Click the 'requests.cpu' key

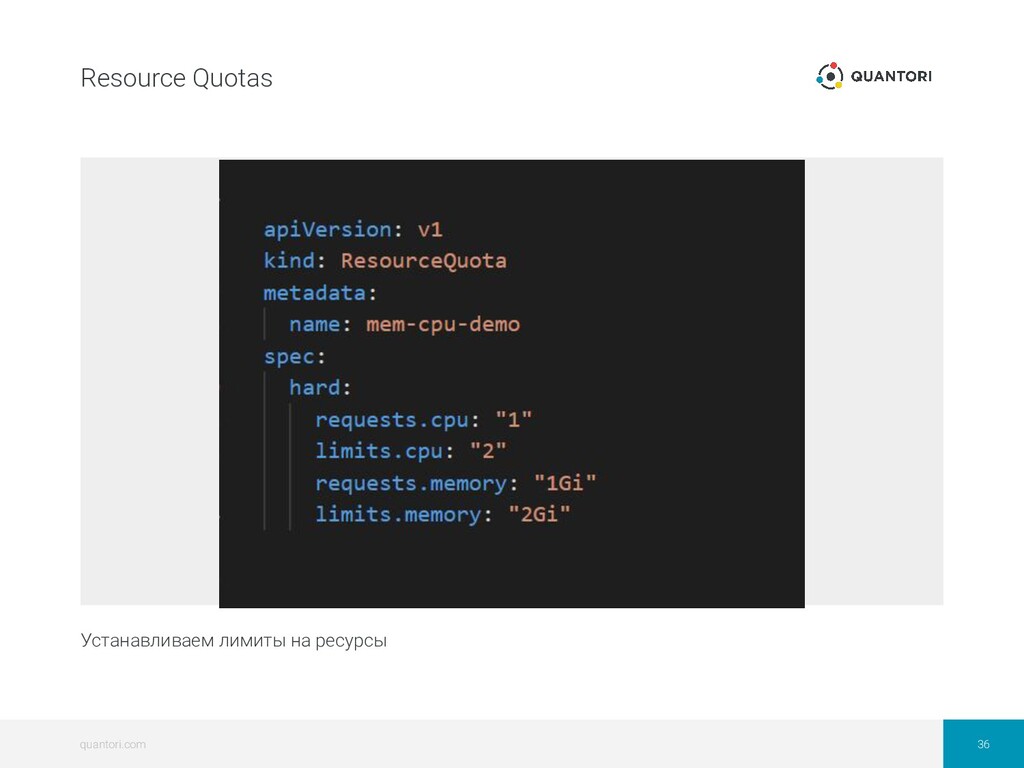pyautogui.click(x=392, y=419)
